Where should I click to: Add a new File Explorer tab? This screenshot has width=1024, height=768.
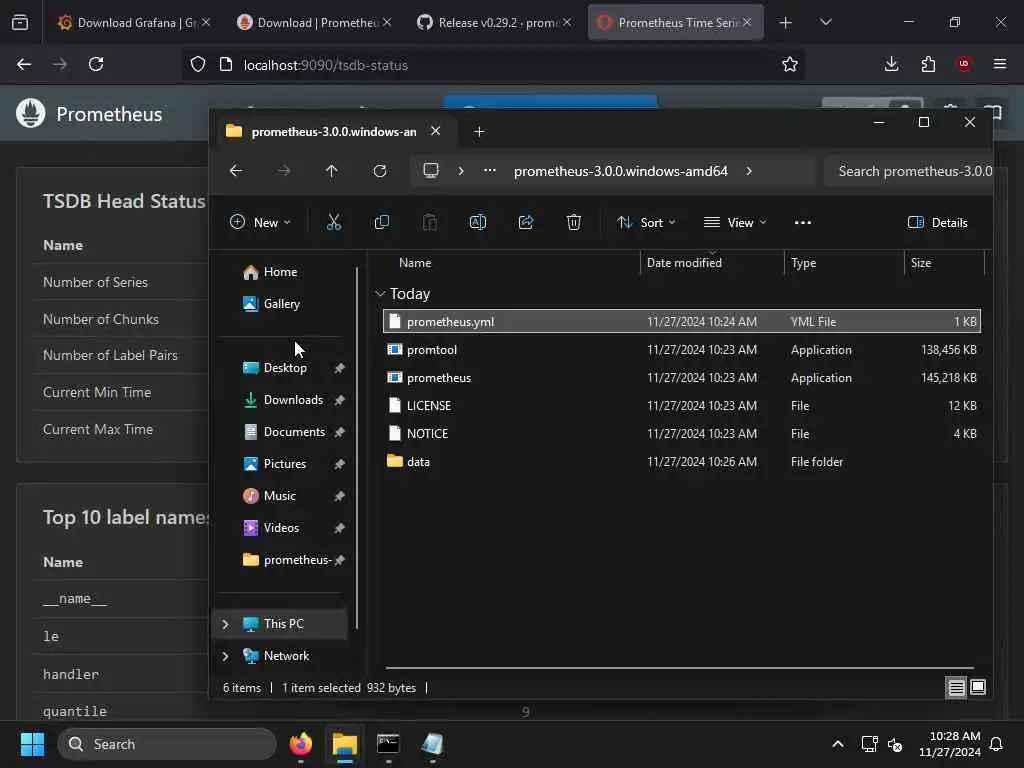click(479, 132)
